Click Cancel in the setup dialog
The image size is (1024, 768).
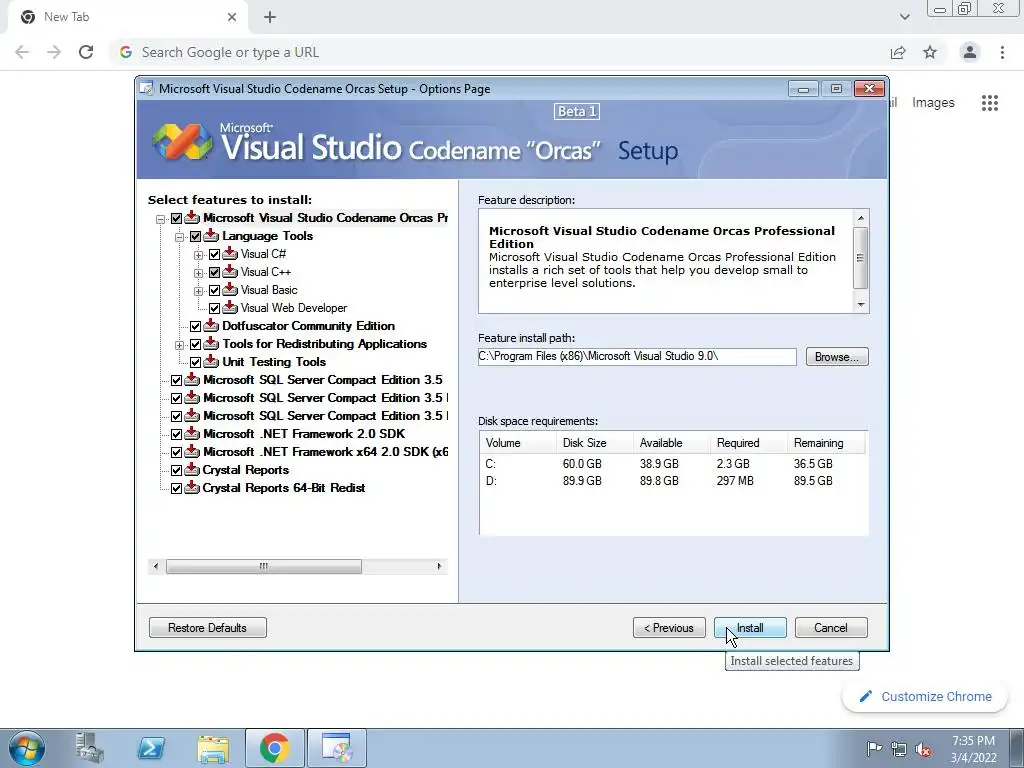[x=831, y=628]
